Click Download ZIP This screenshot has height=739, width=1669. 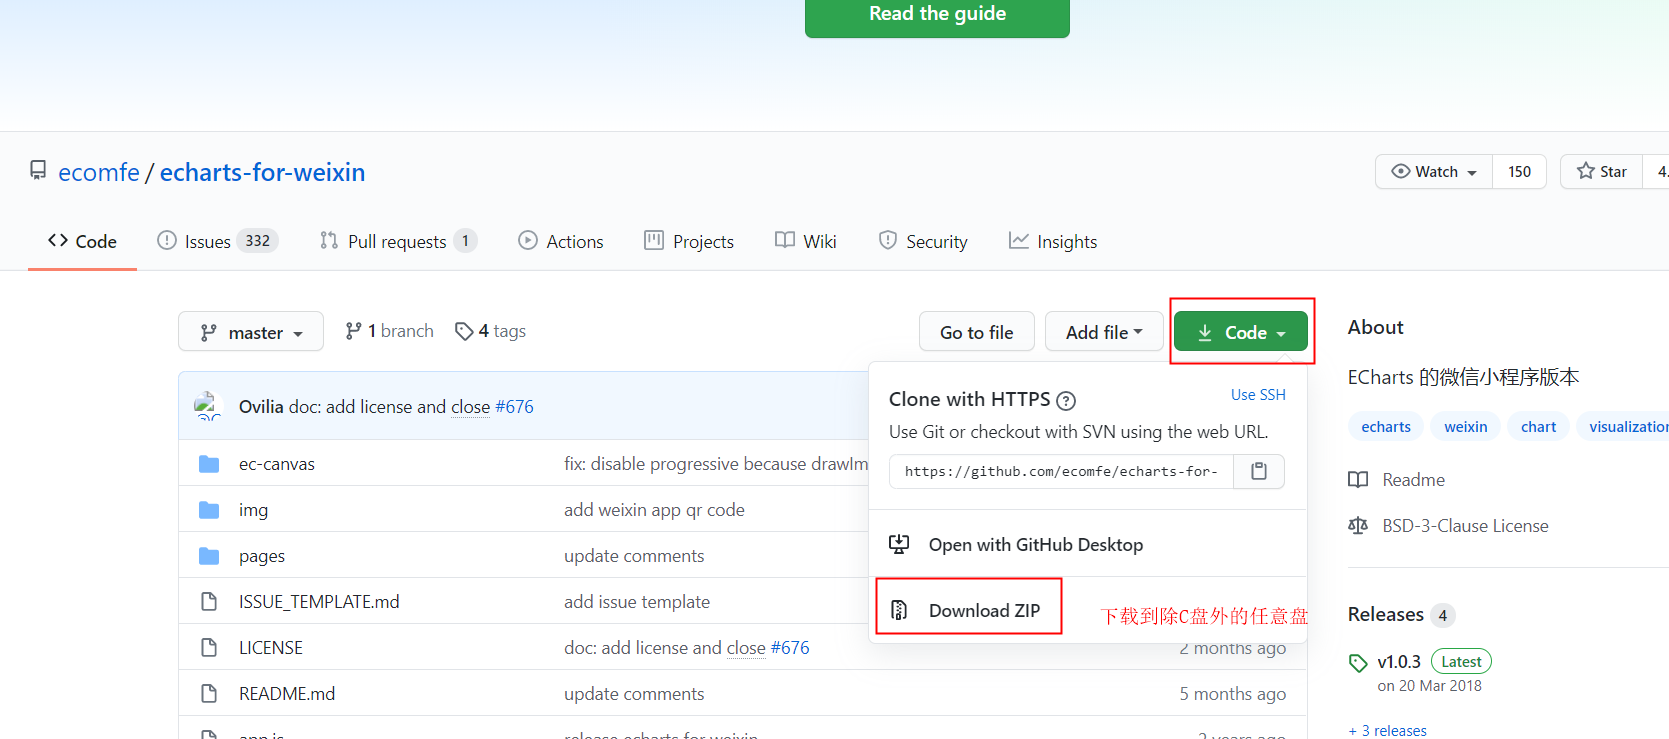pyautogui.click(x=984, y=610)
